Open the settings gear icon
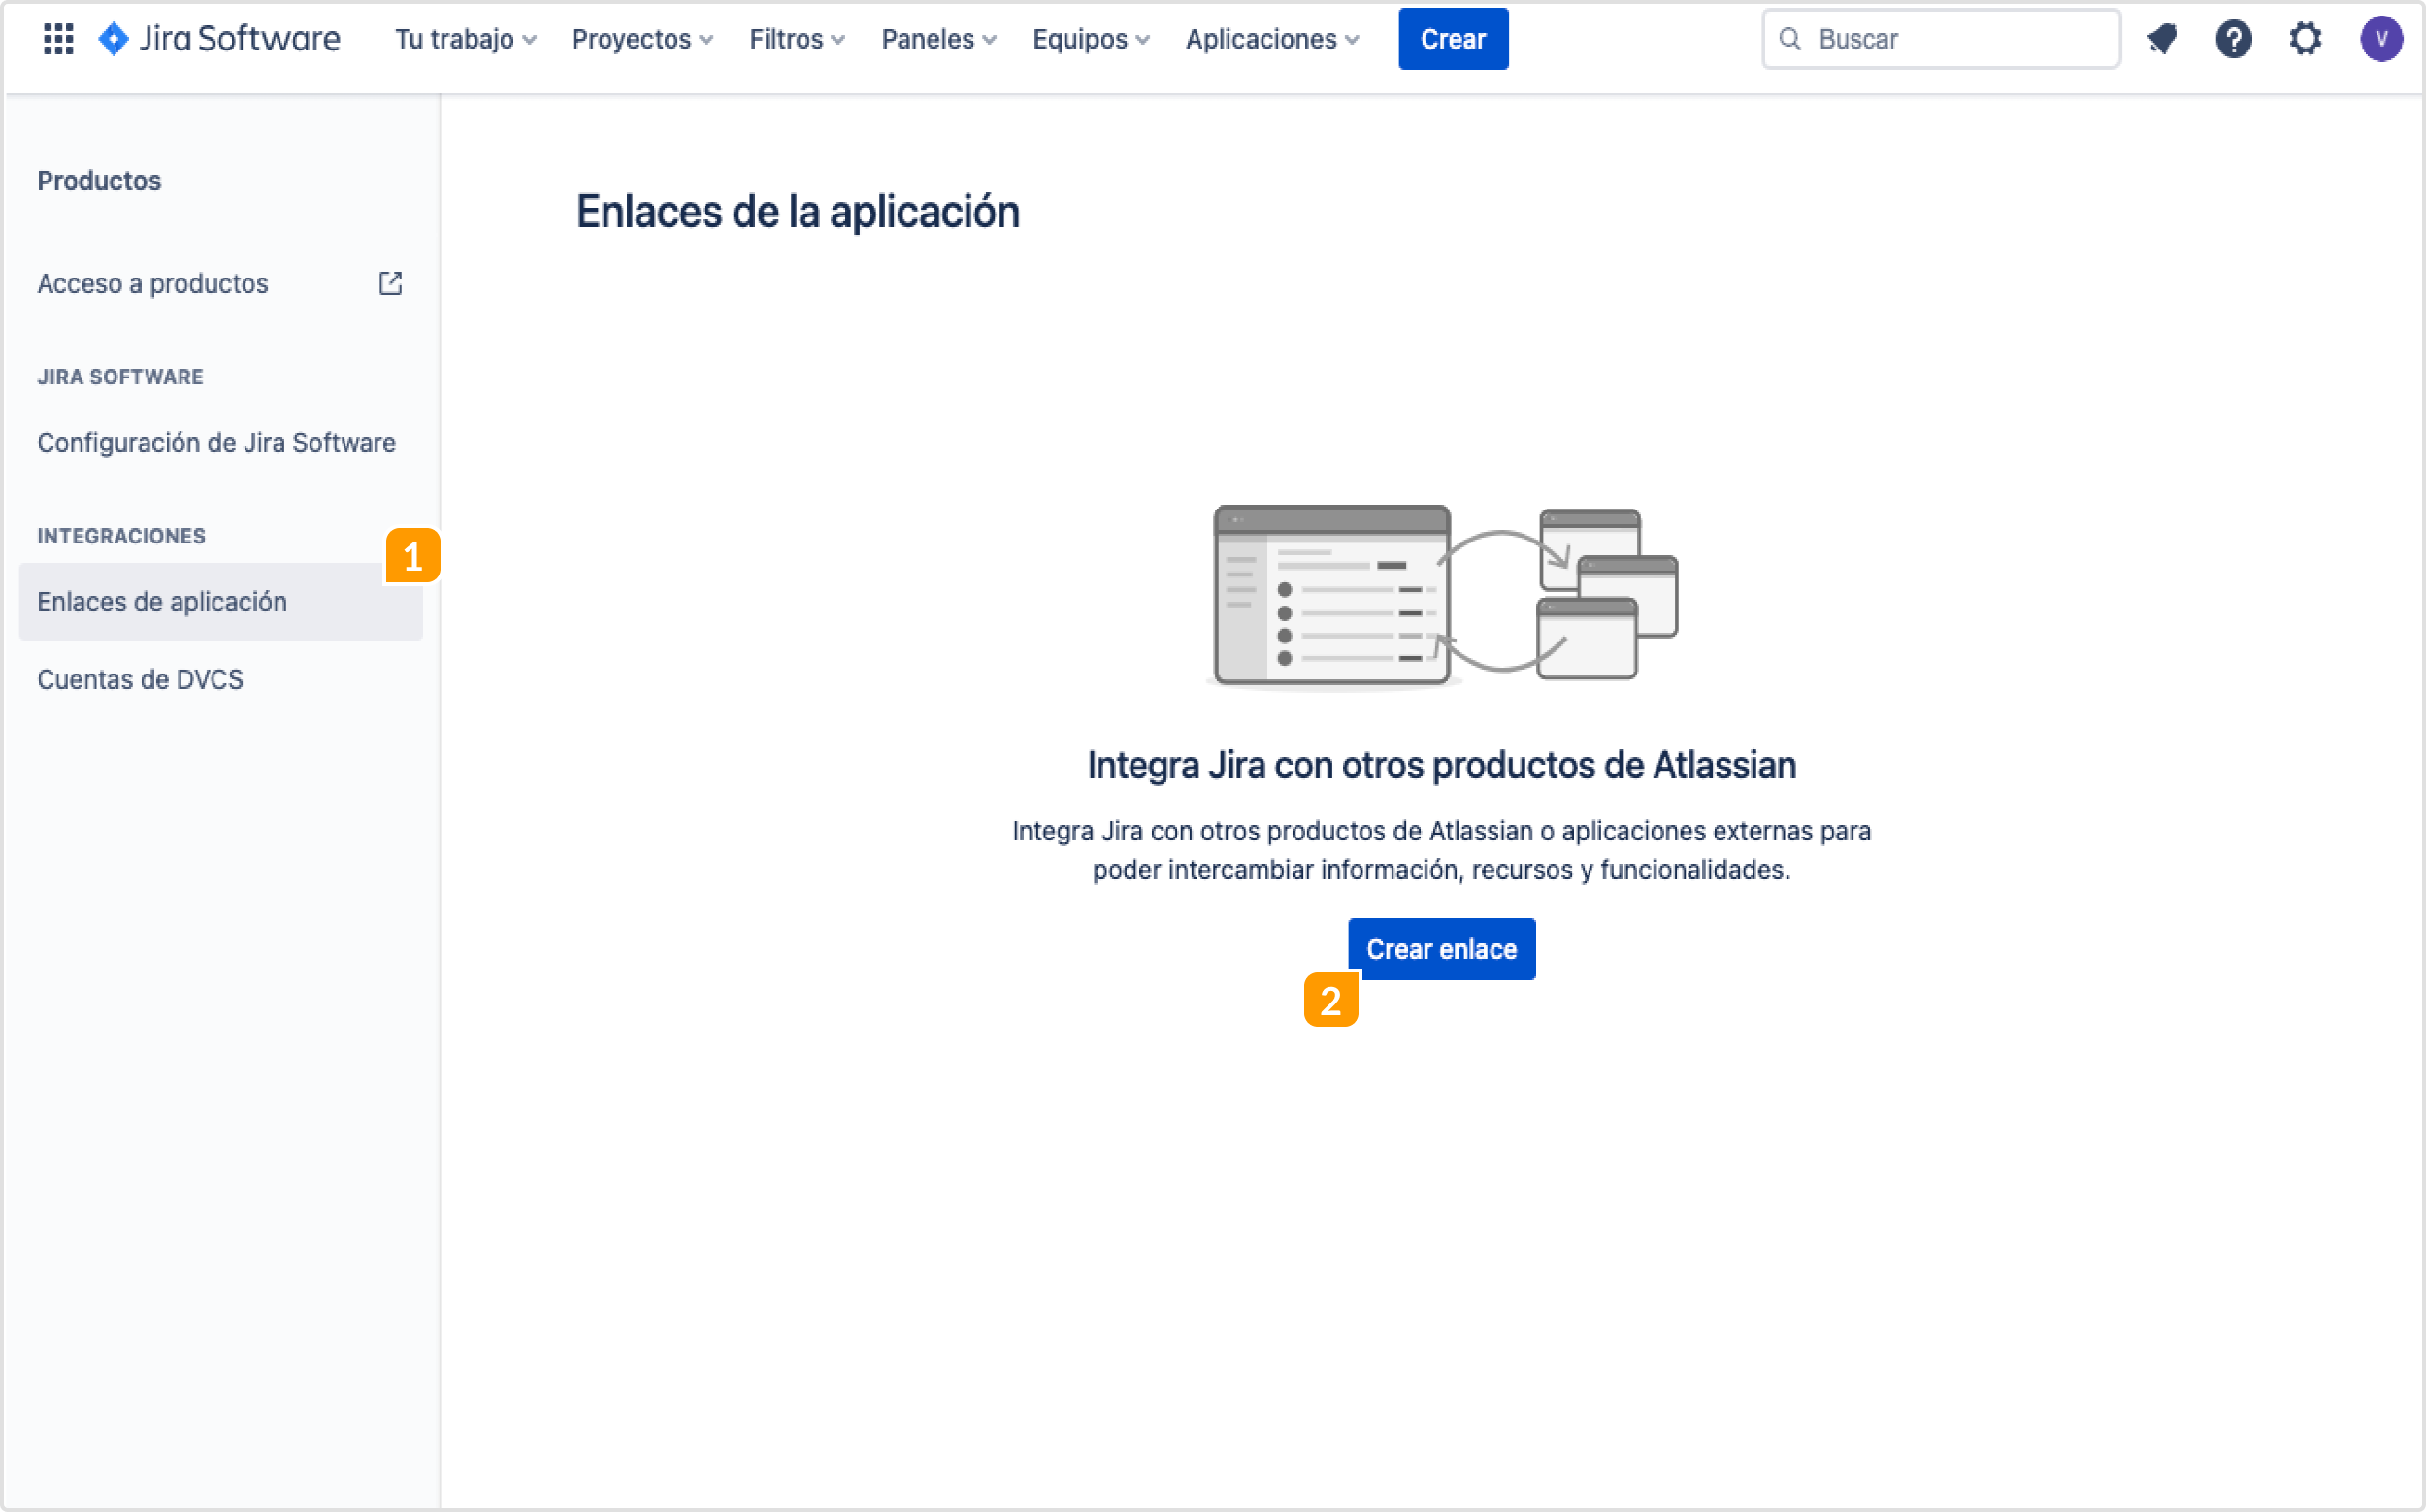2426x1512 pixels. 2305,39
